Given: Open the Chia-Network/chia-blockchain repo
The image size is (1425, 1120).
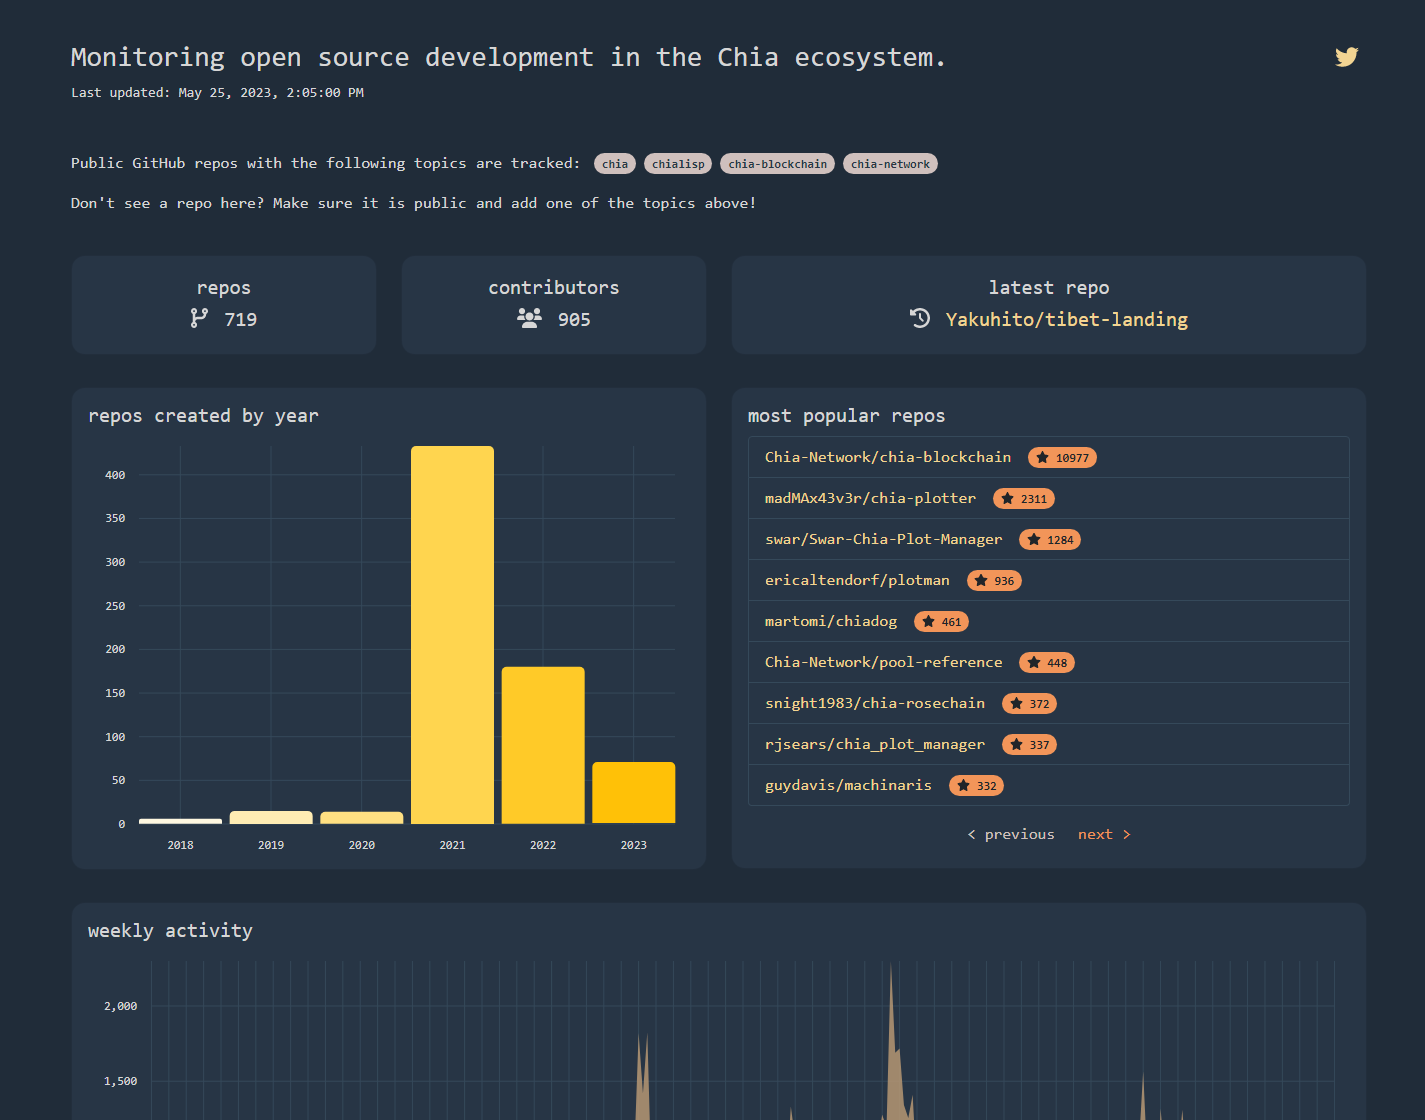Looking at the screenshot, I should coord(888,457).
